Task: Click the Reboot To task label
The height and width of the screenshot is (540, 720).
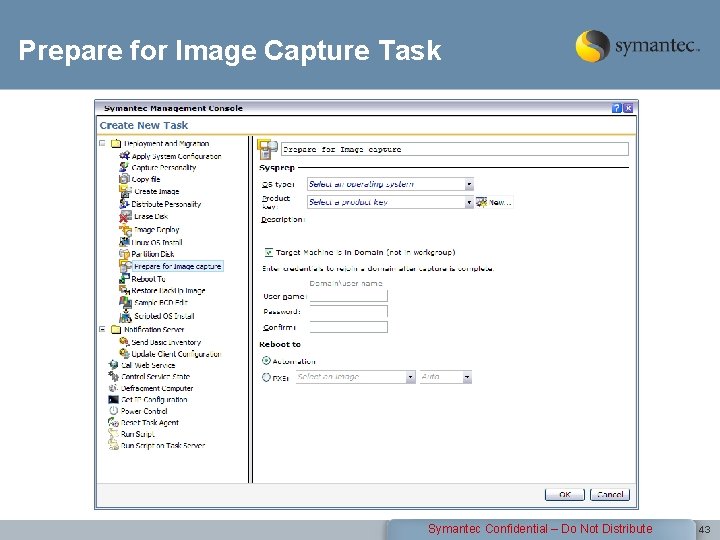Action: point(148,279)
